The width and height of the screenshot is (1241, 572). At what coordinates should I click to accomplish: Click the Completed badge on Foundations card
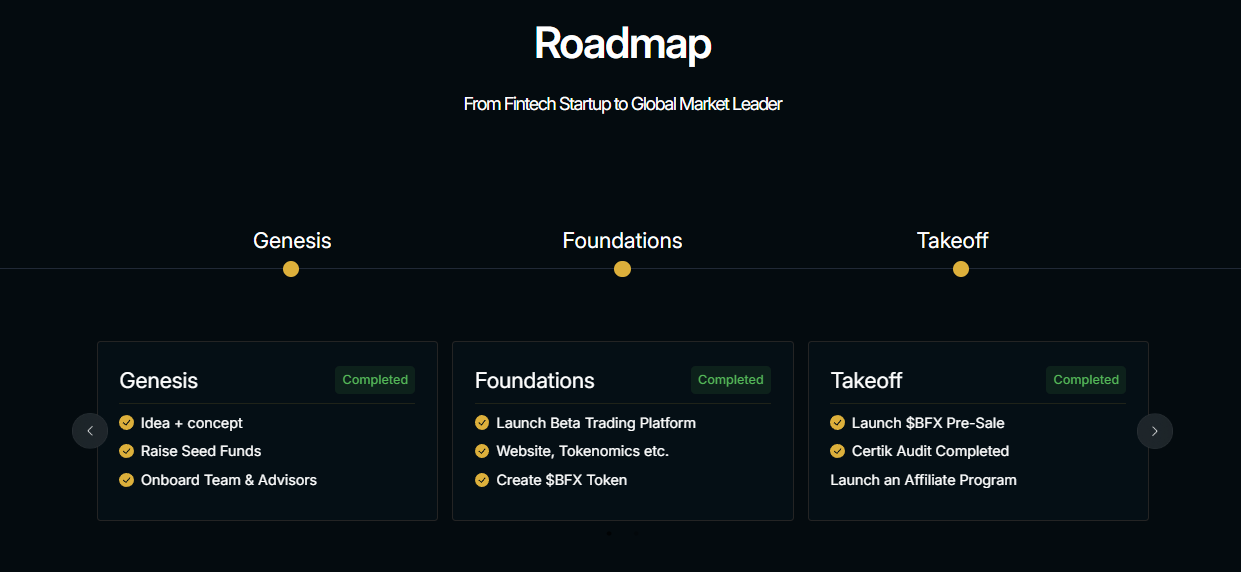click(x=730, y=380)
